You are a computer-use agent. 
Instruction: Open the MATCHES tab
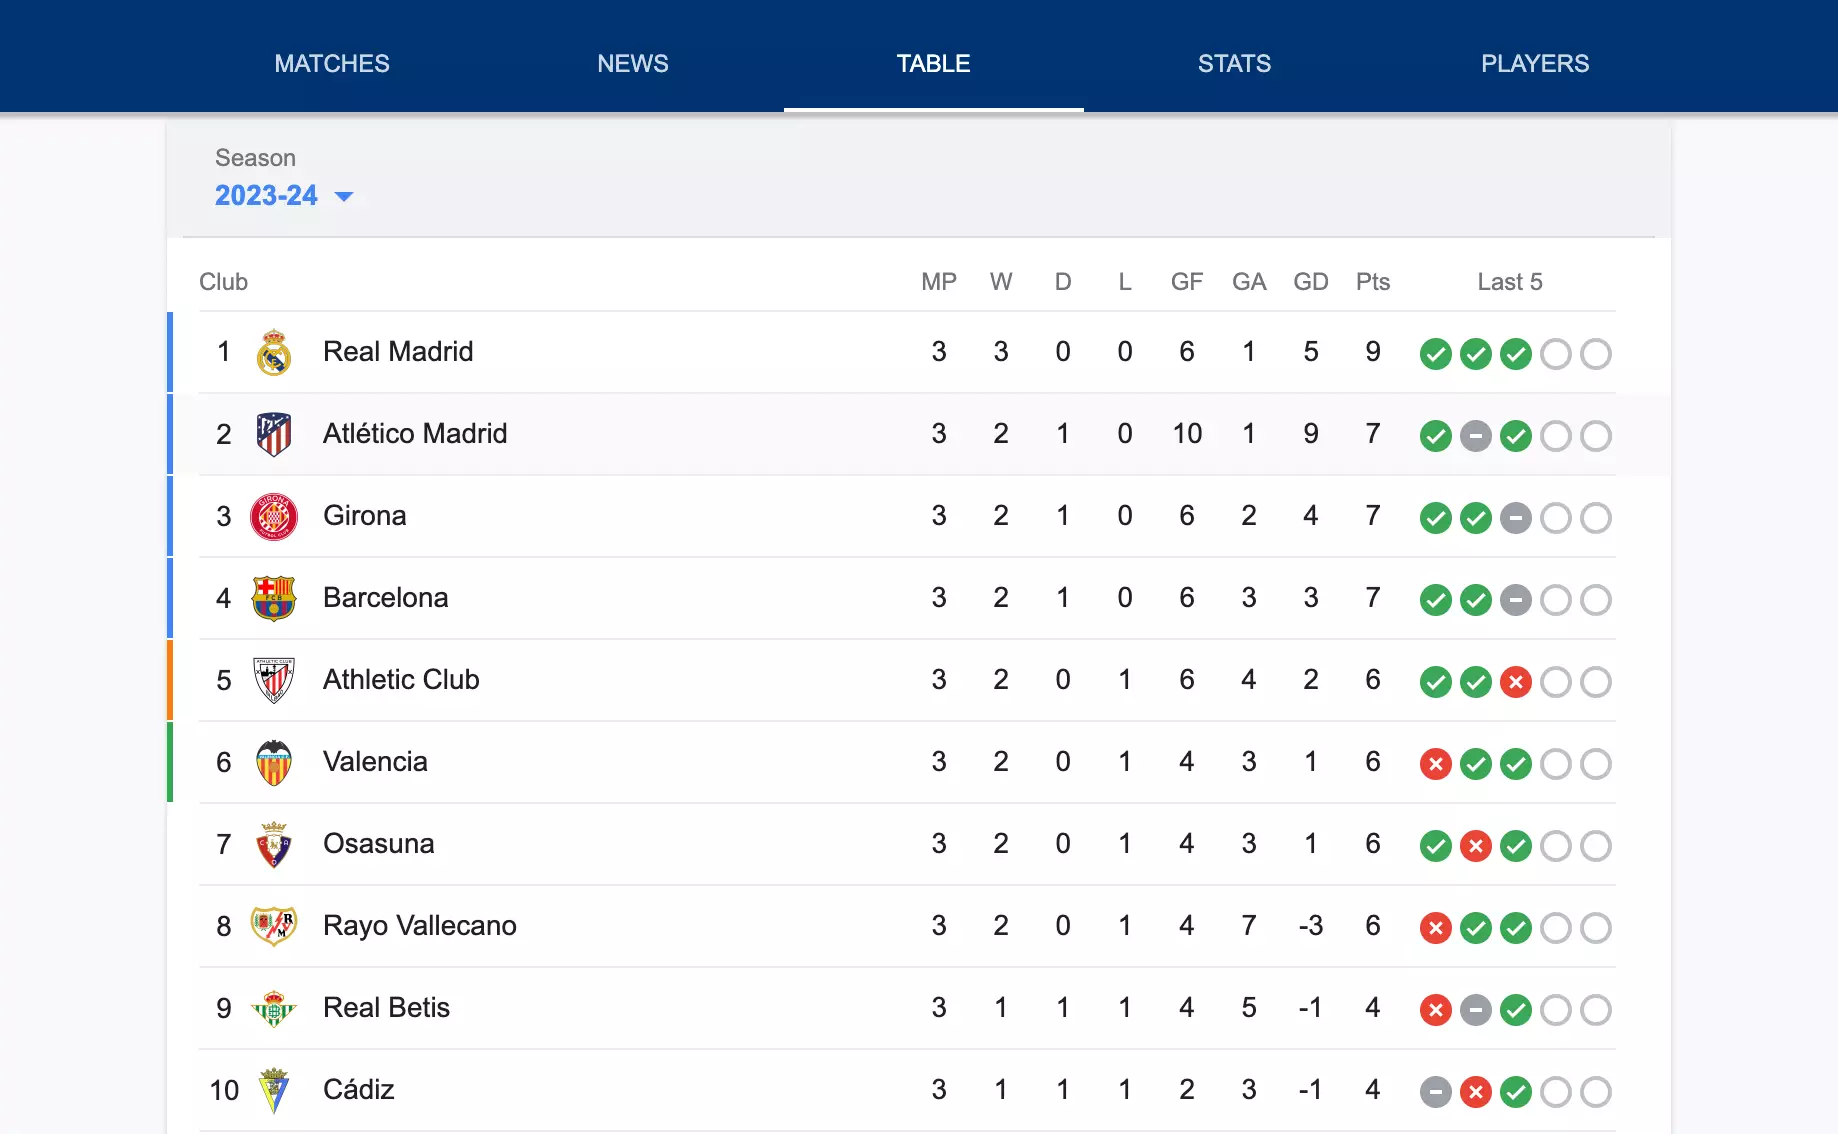331,63
